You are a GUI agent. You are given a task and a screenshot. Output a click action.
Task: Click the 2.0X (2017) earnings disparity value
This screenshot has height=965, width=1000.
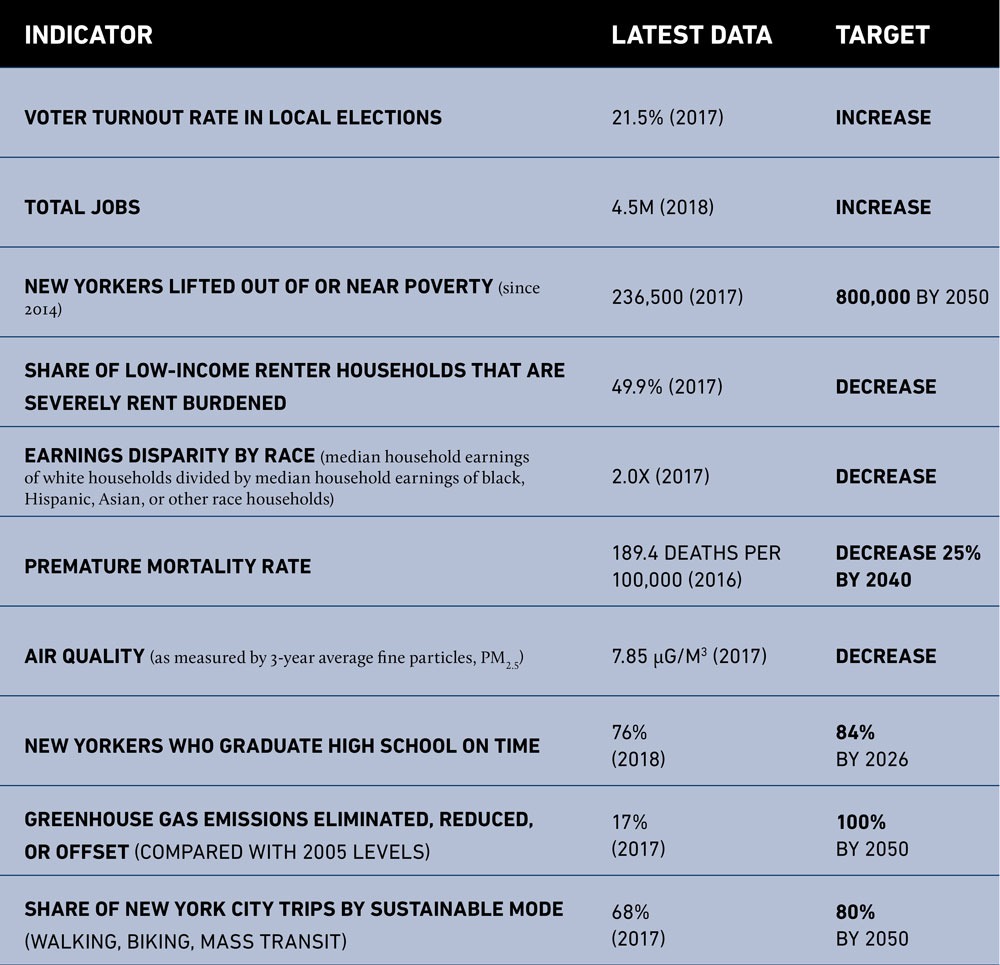click(x=660, y=477)
